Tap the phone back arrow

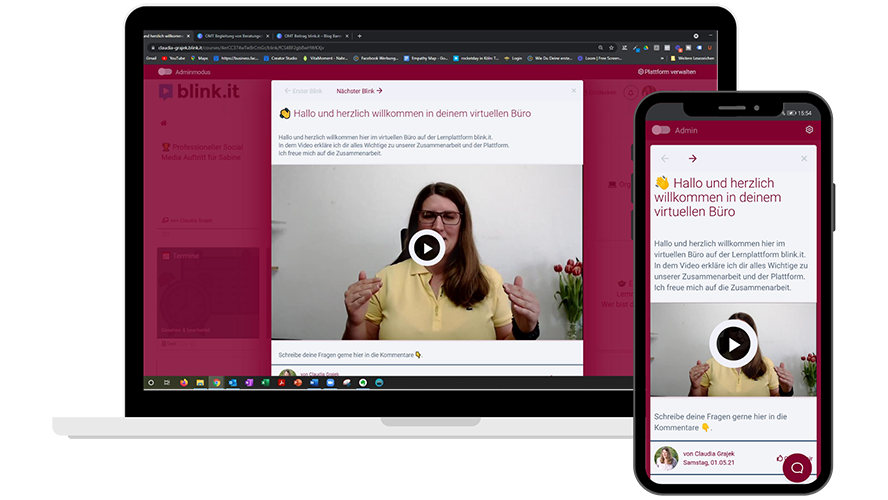pyautogui.click(x=665, y=159)
